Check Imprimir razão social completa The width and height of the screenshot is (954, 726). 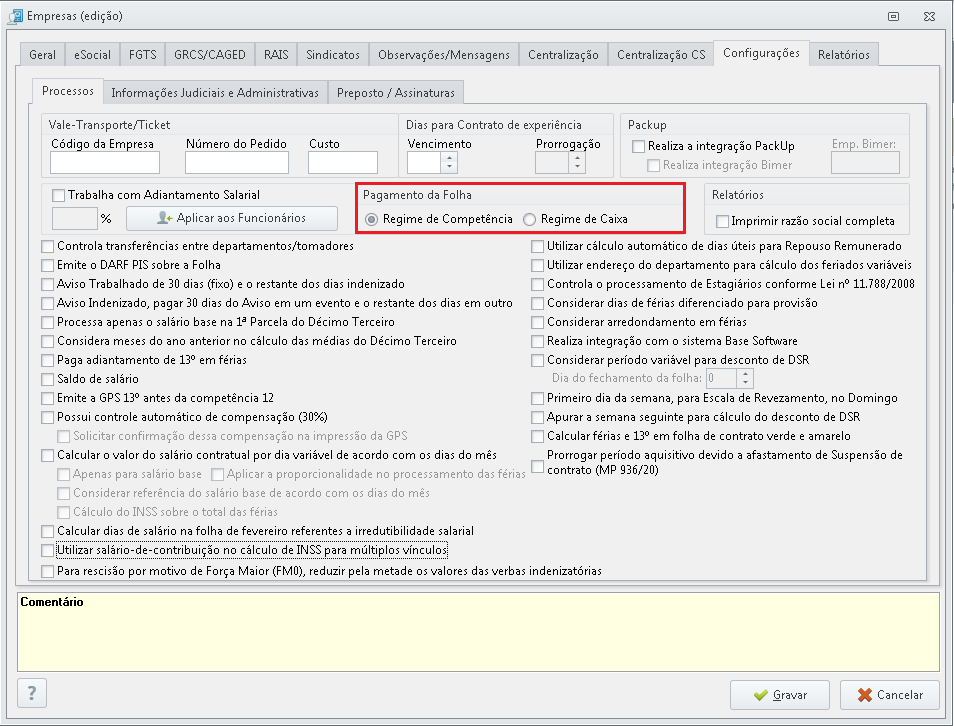click(722, 221)
